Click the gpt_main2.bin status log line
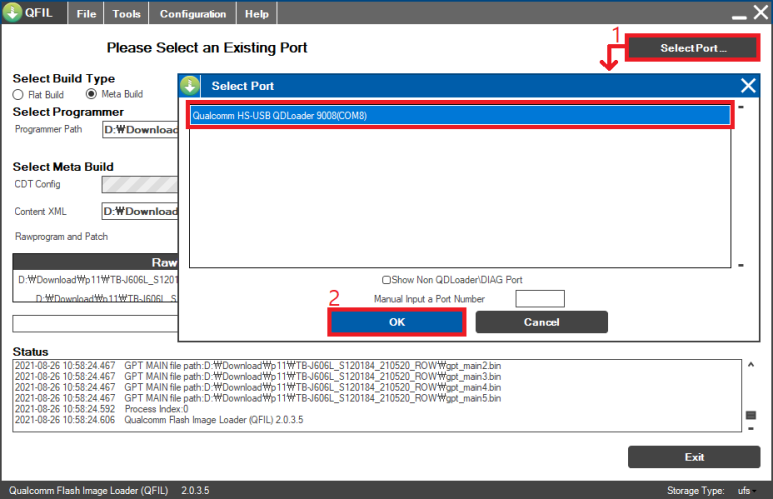Screen dimensions: 773x499 pos(258,366)
